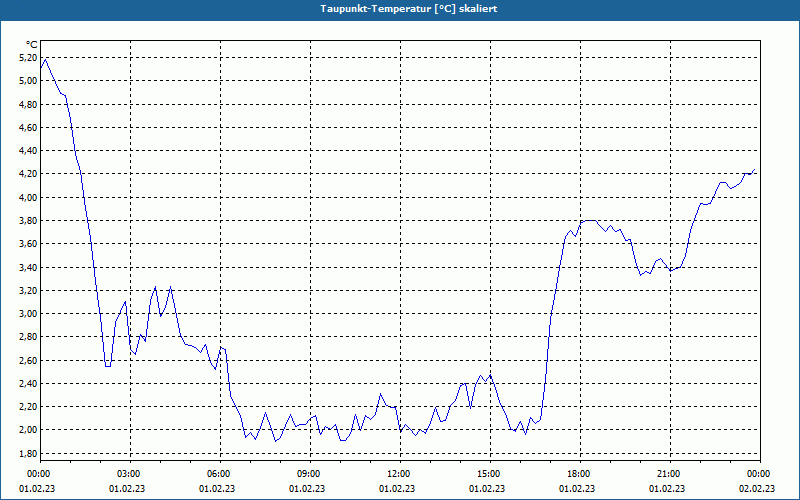Click the 2,80 y-axis value
The height and width of the screenshot is (500, 800).
click(28, 337)
